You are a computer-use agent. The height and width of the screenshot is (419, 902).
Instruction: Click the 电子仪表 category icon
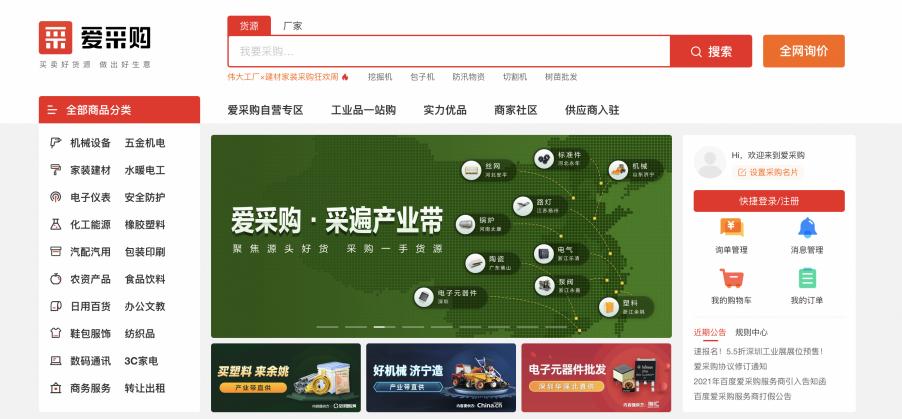click(x=56, y=197)
